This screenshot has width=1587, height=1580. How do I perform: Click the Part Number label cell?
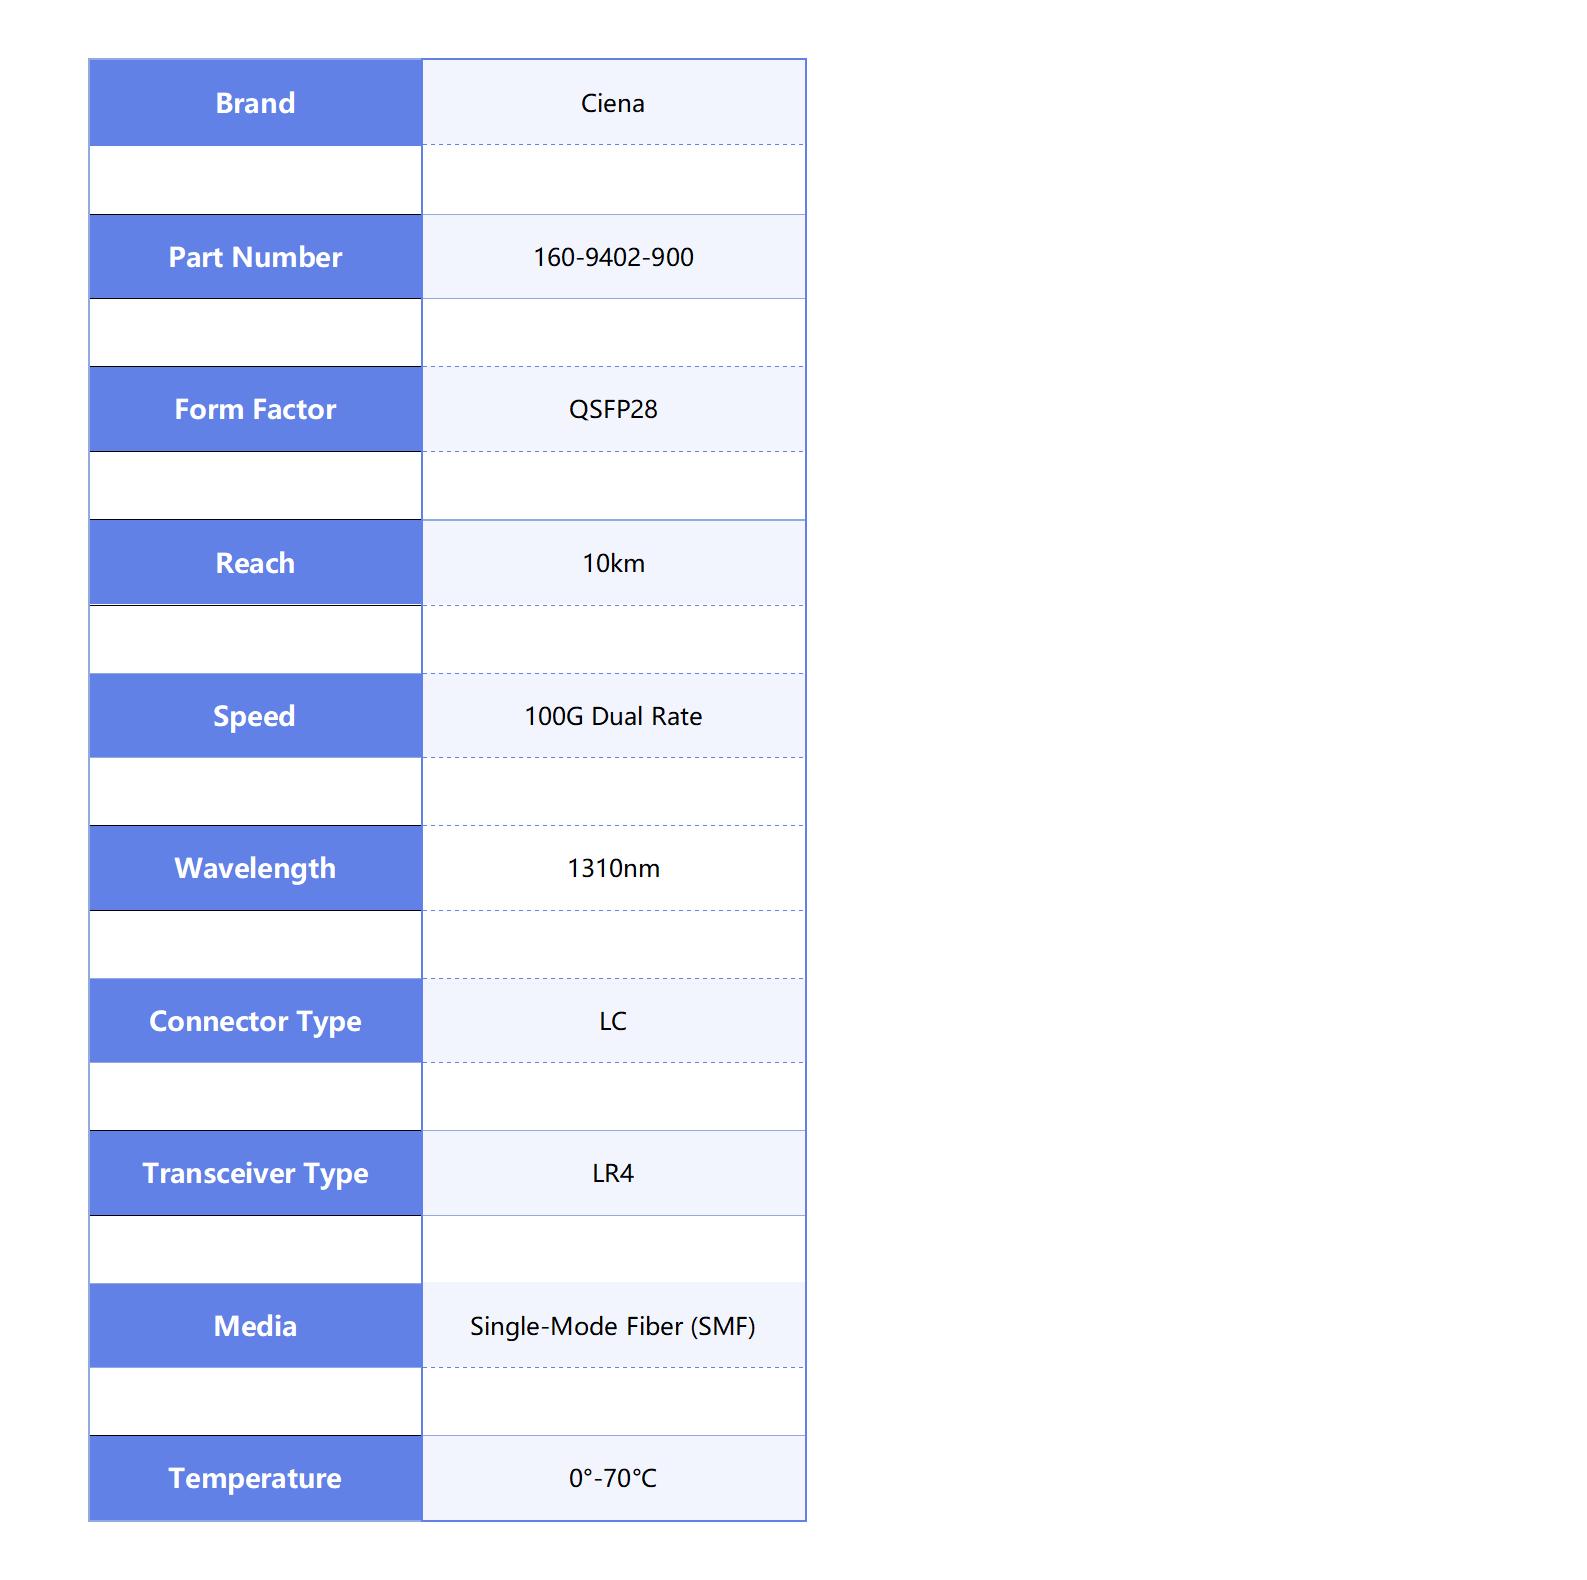[x=255, y=257]
